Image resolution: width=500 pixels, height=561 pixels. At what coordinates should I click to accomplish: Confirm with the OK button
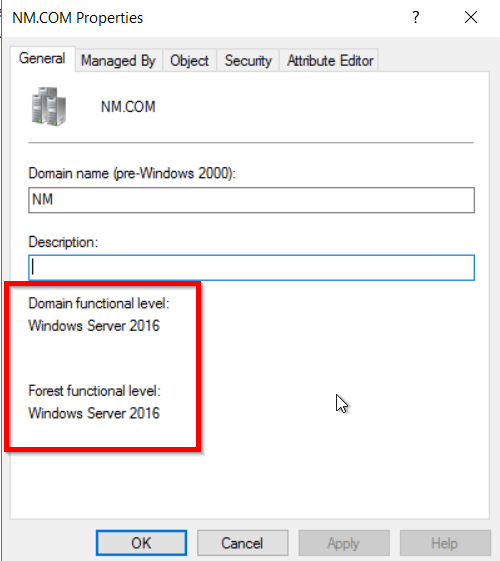click(x=141, y=543)
